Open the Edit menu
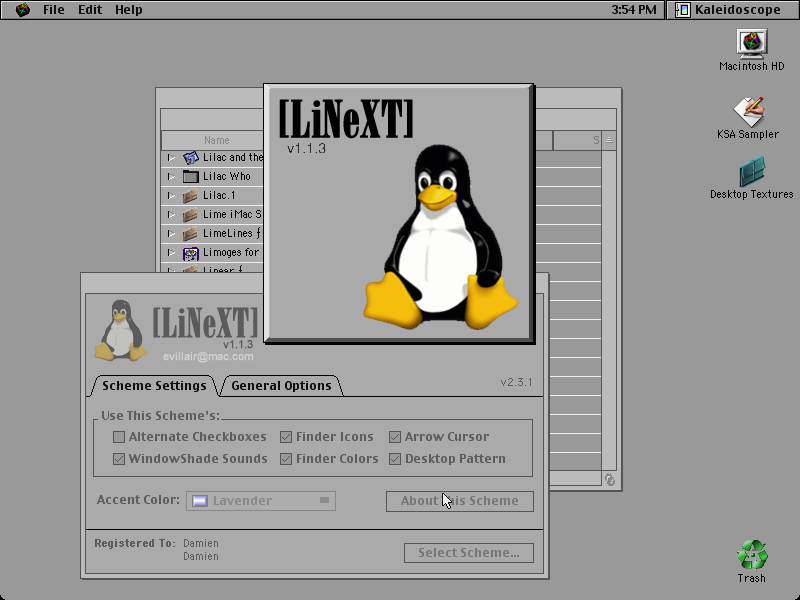 point(90,10)
